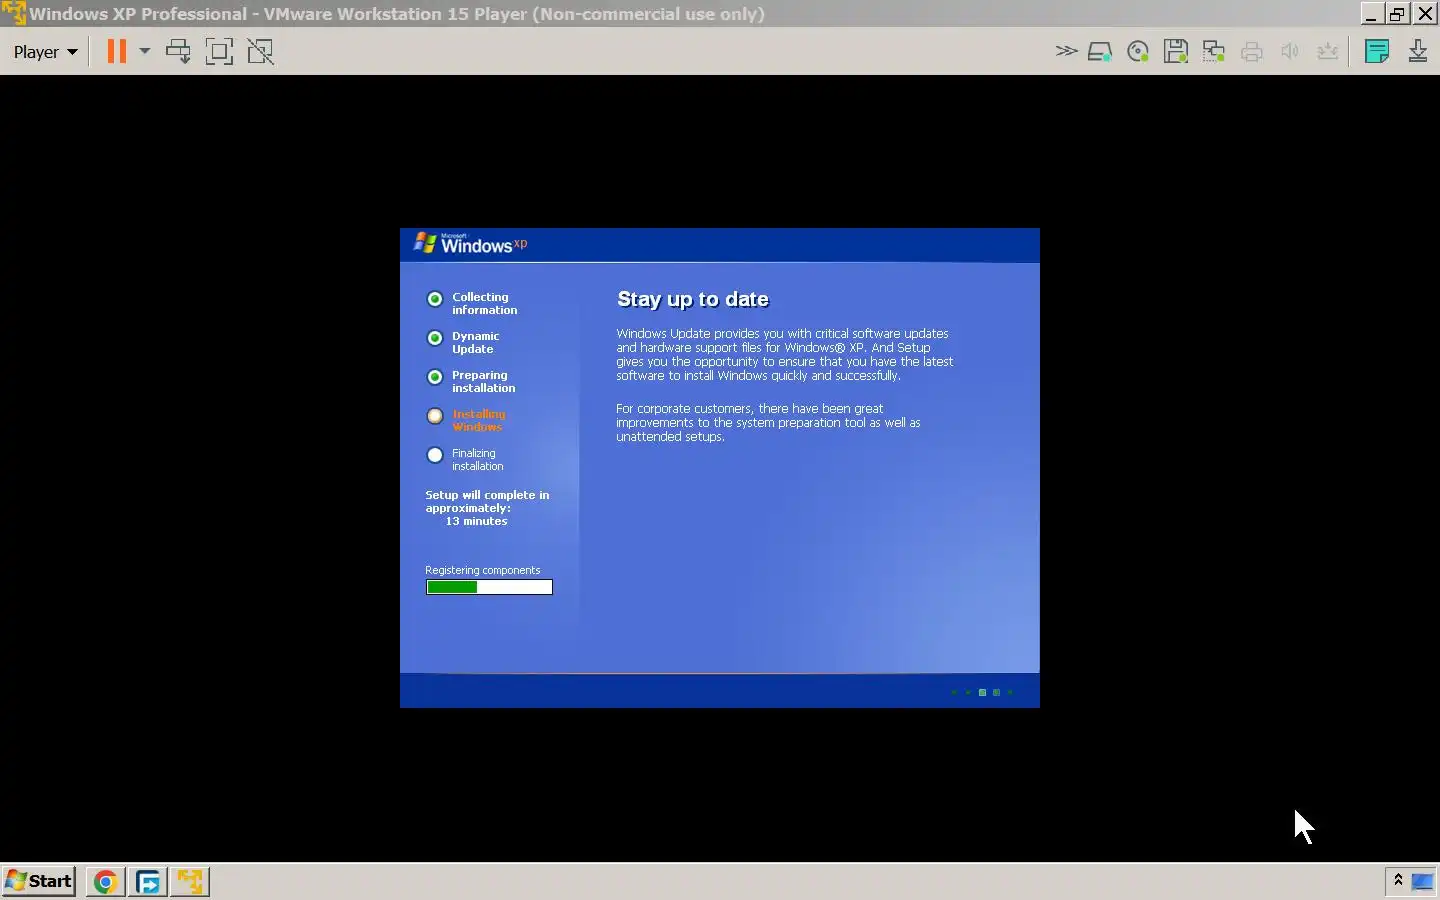Click the paragraph about corporate customers
Image resolution: width=1440 pixels, height=900 pixels.
tap(768, 422)
